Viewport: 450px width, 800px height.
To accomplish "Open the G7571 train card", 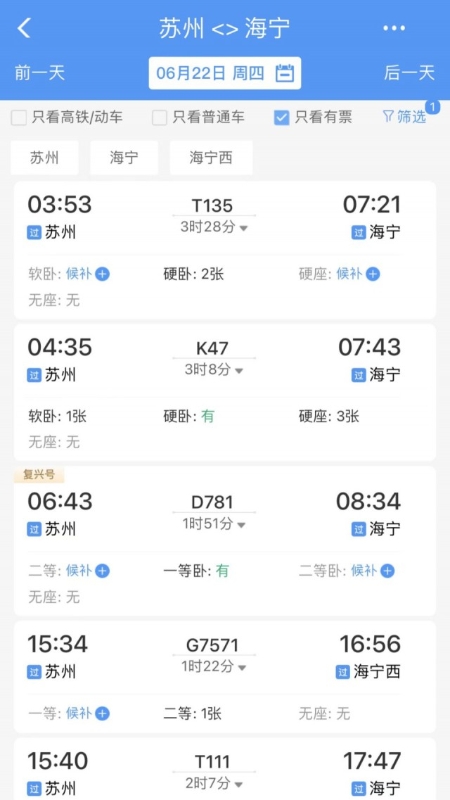I will pyautogui.click(x=224, y=677).
